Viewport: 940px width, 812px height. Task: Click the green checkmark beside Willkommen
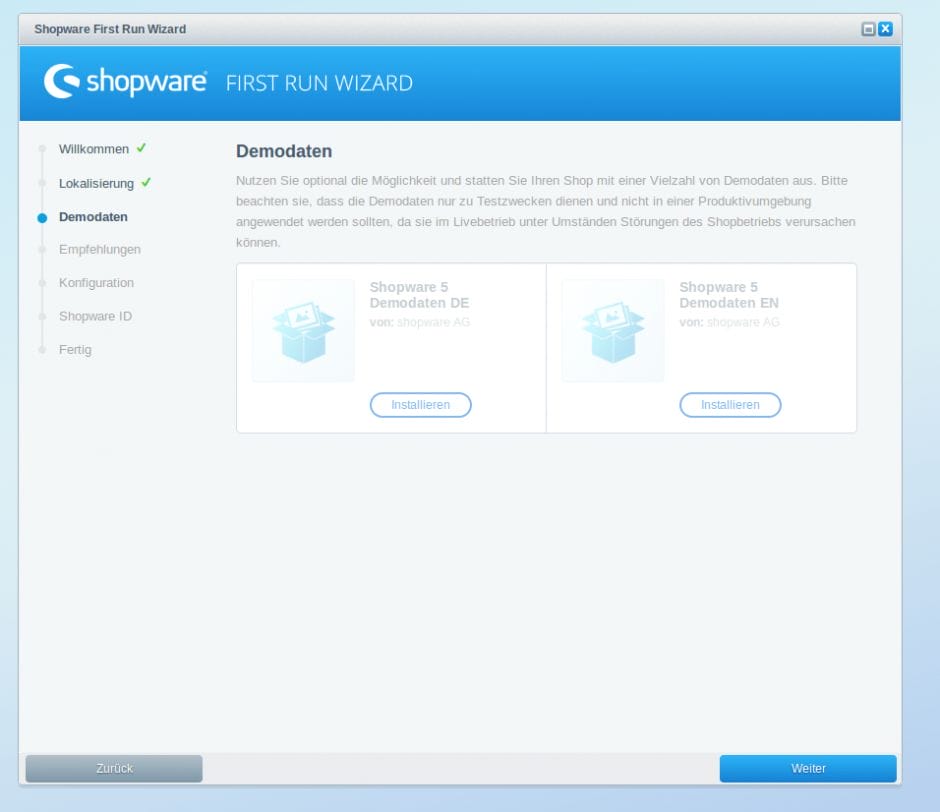click(142, 148)
